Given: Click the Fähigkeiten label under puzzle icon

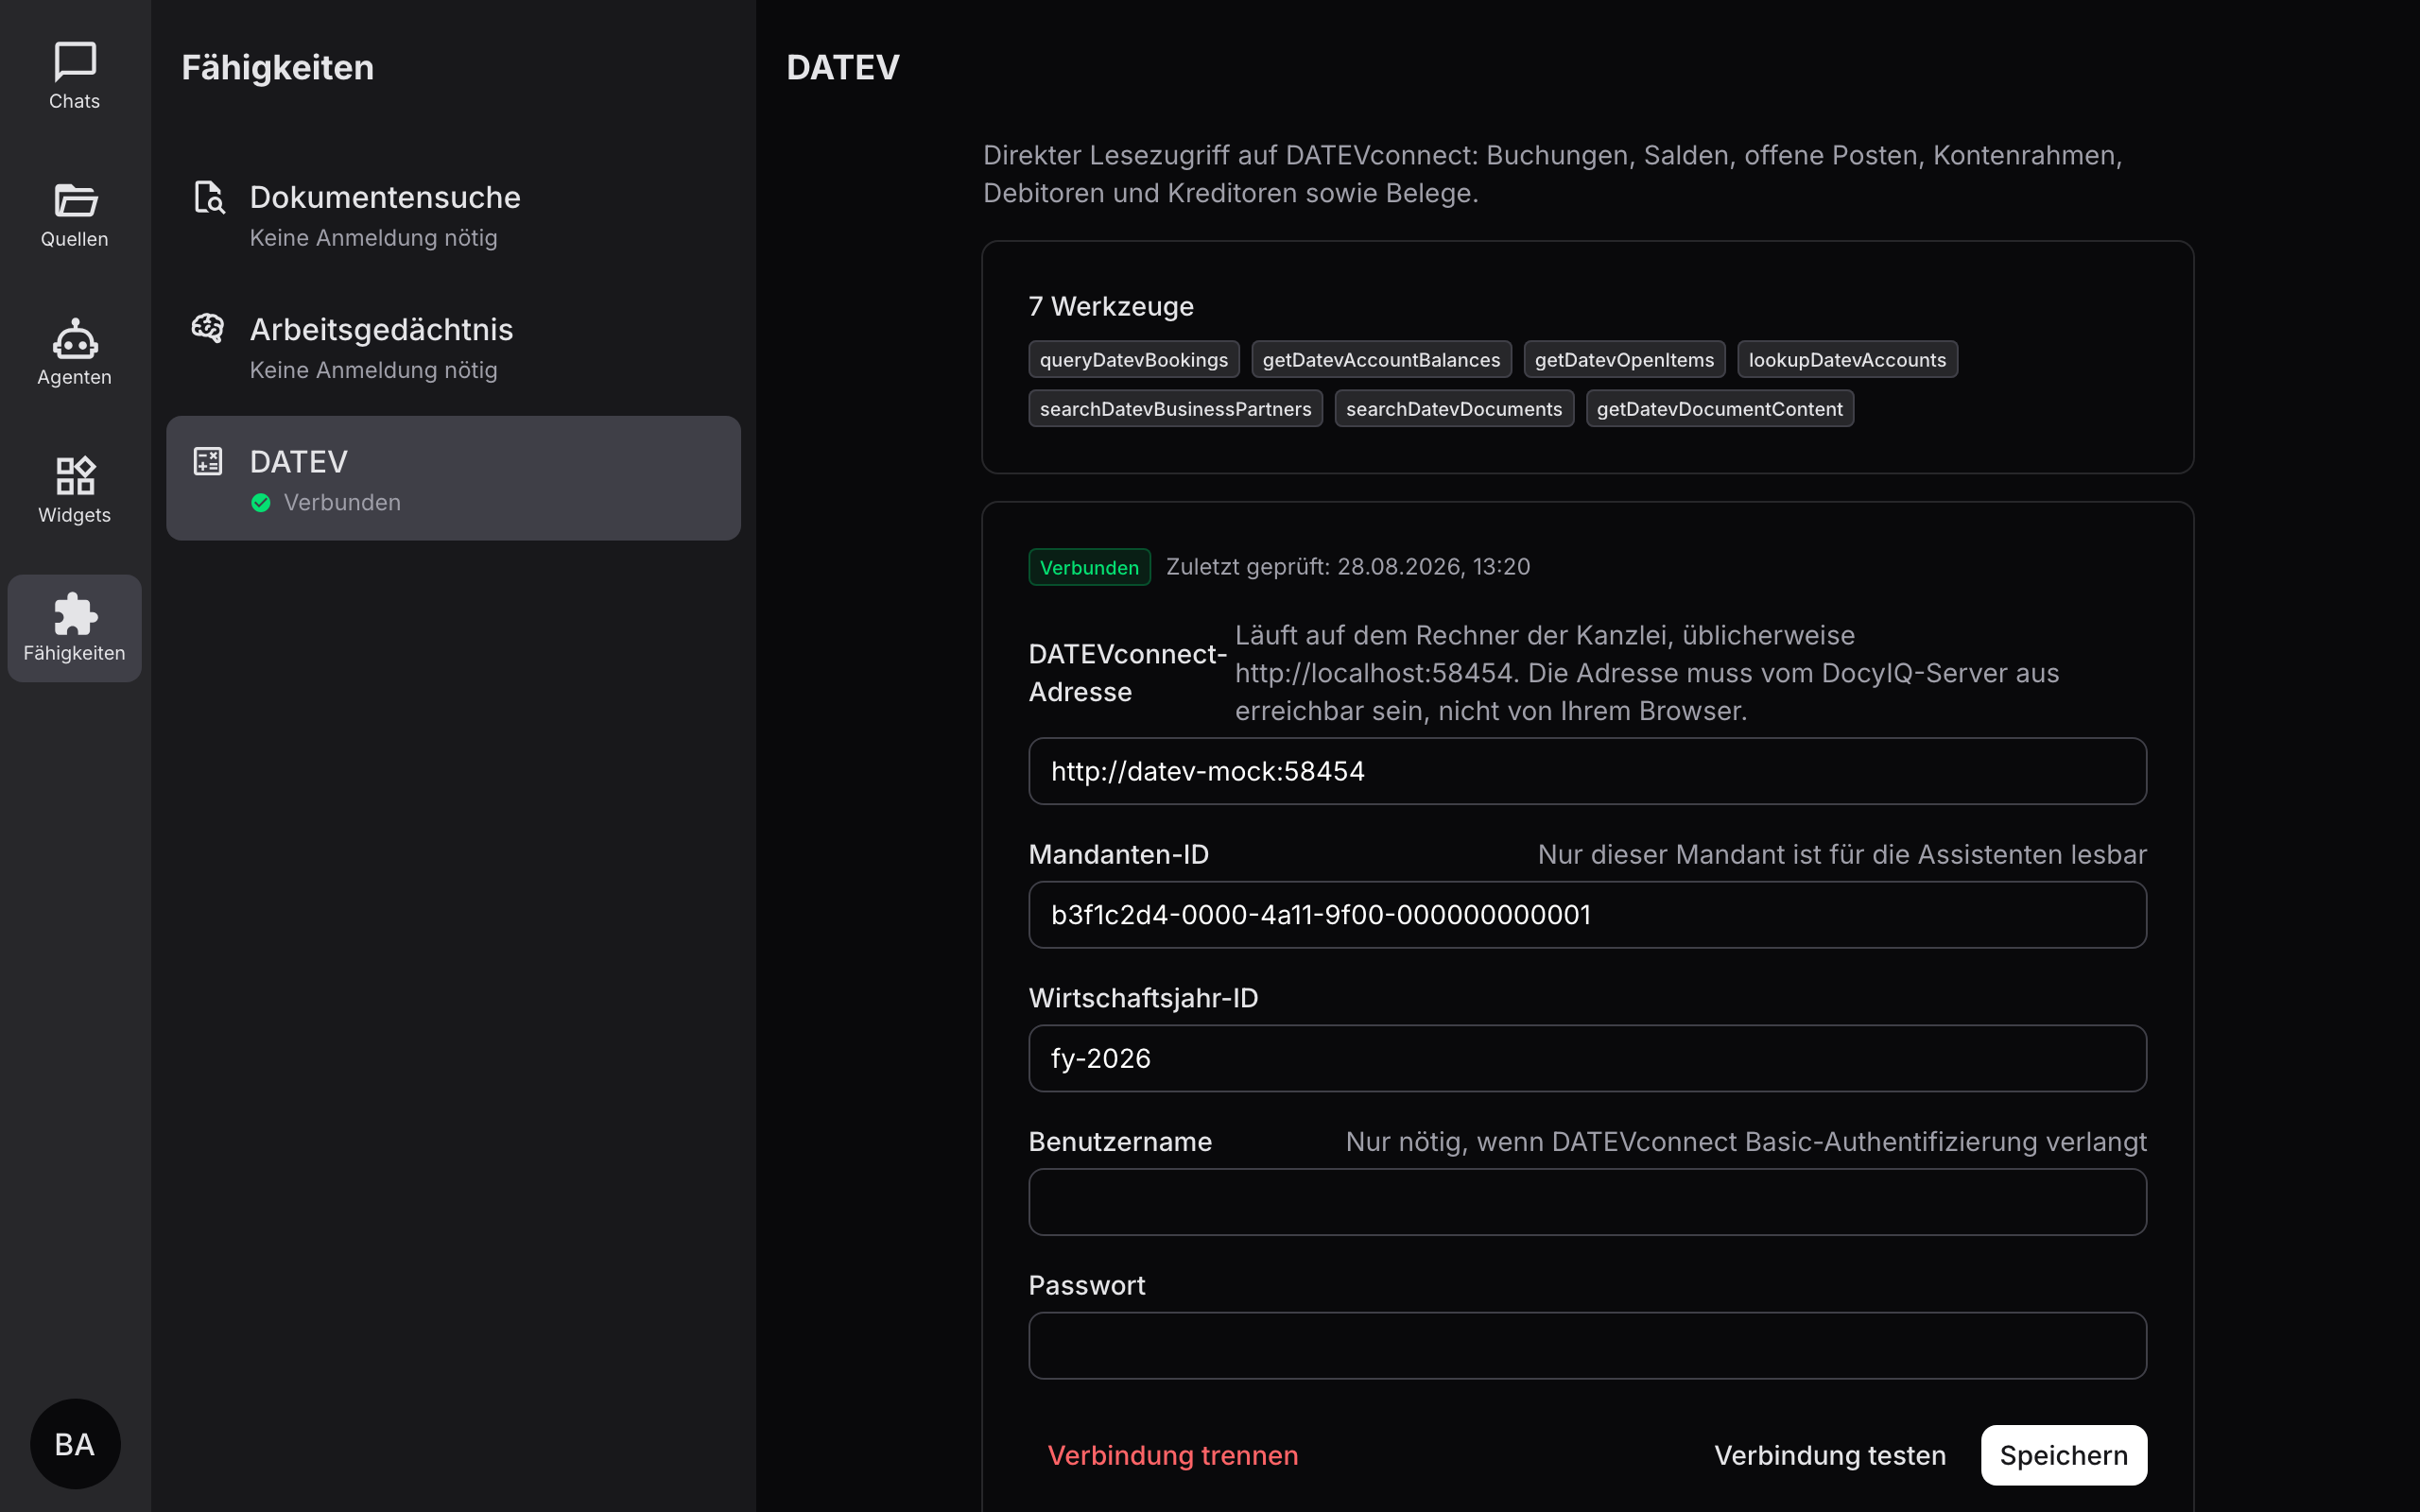Looking at the screenshot, I should pyautogui.click(x=75, y=653).
